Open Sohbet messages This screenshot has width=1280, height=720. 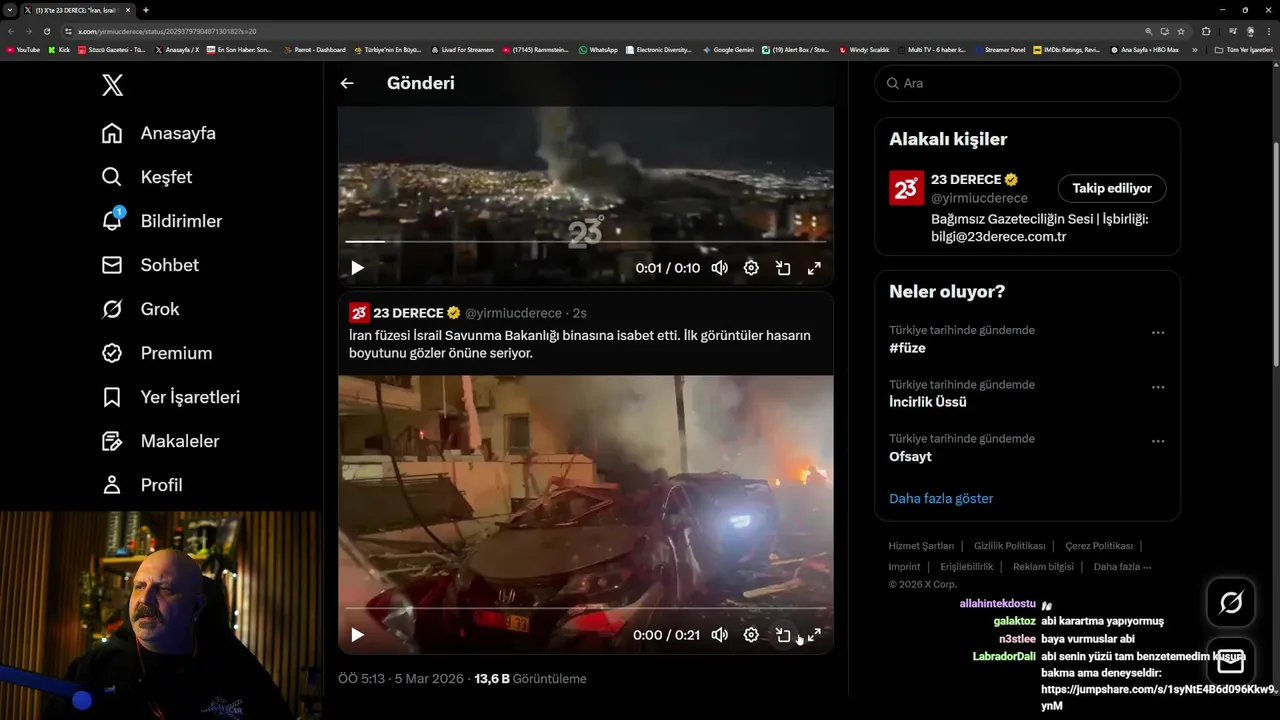point(150,265)
